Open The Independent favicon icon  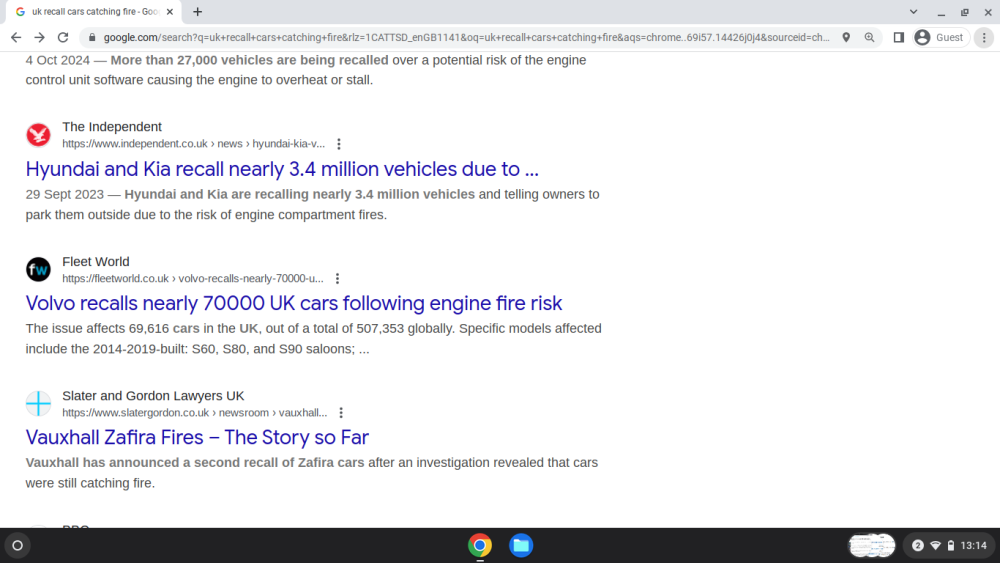[38, 135]
